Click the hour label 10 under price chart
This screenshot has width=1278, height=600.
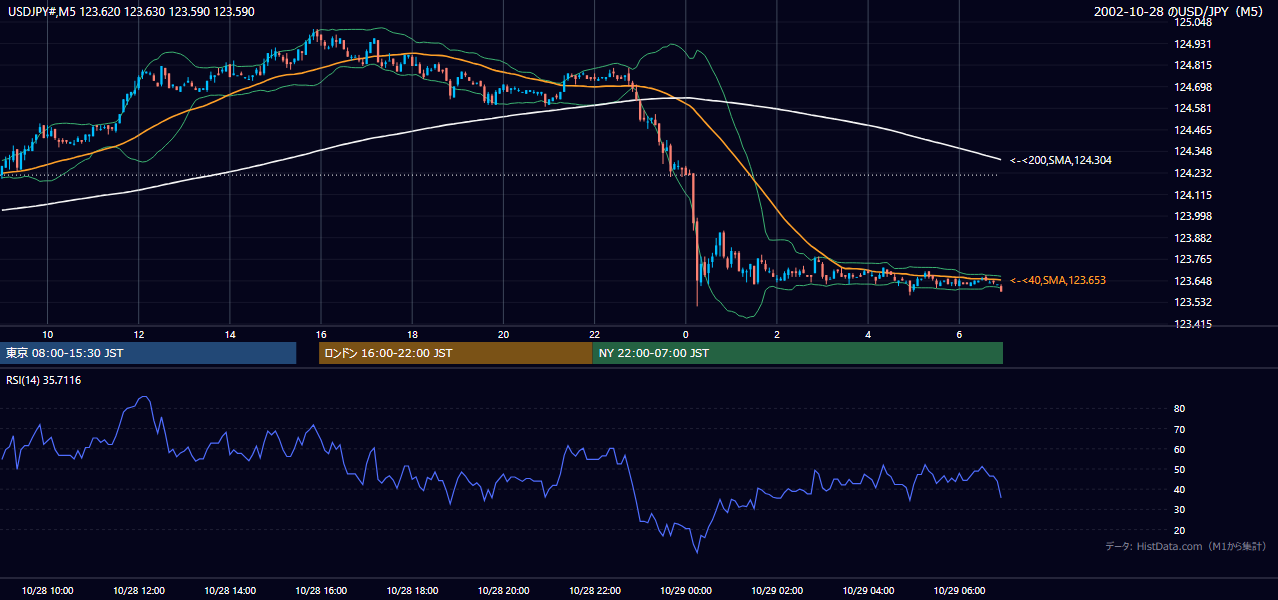(47, 333)
